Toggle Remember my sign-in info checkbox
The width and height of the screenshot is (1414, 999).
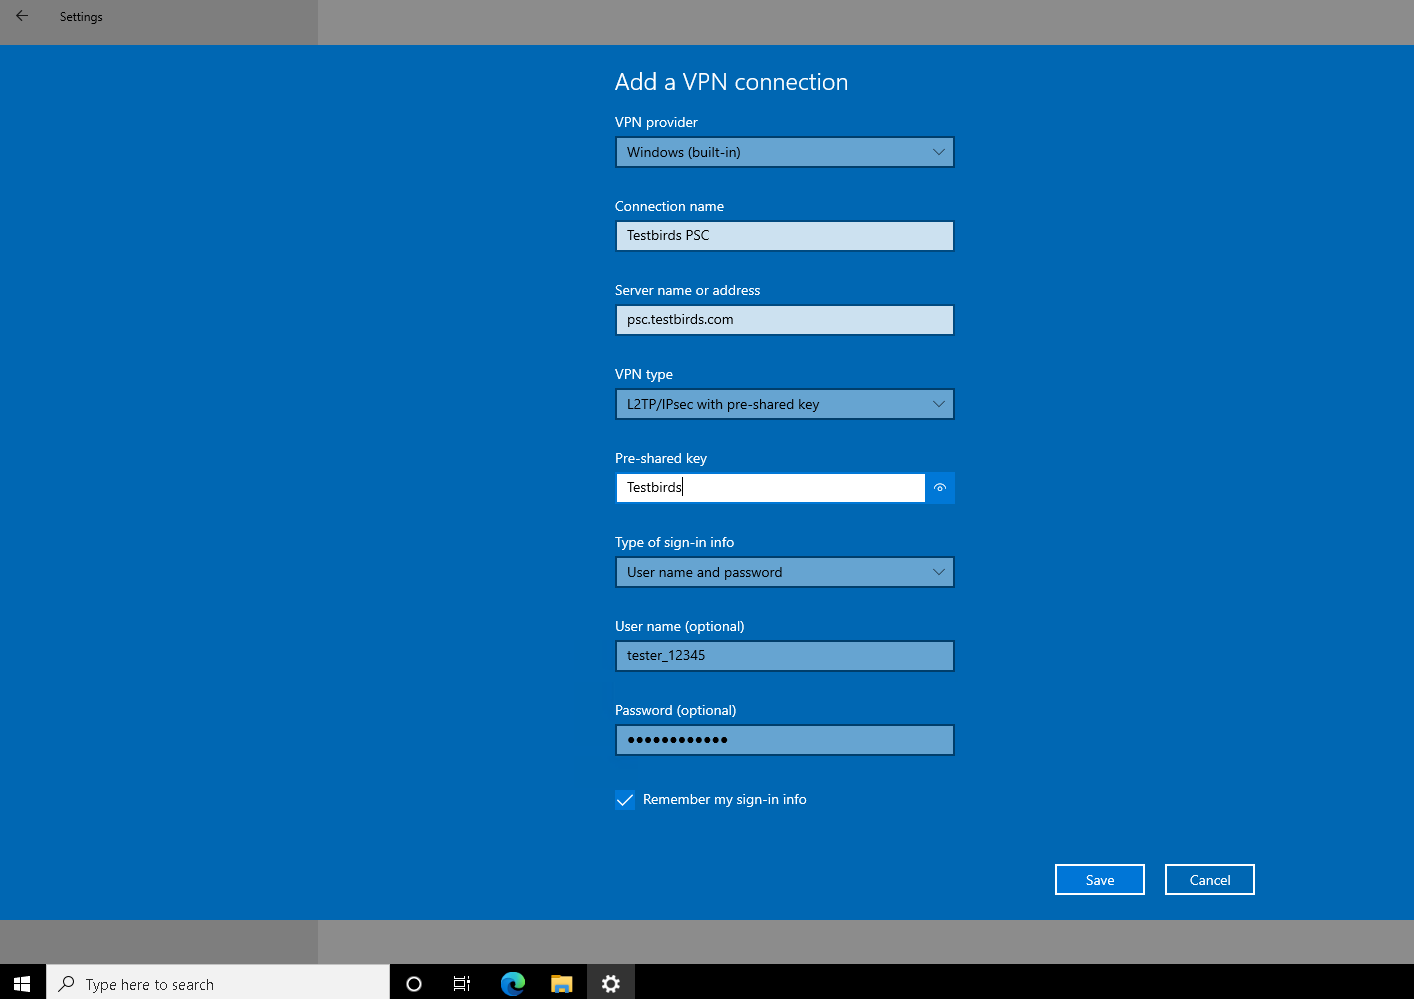(x=625, y=800)
